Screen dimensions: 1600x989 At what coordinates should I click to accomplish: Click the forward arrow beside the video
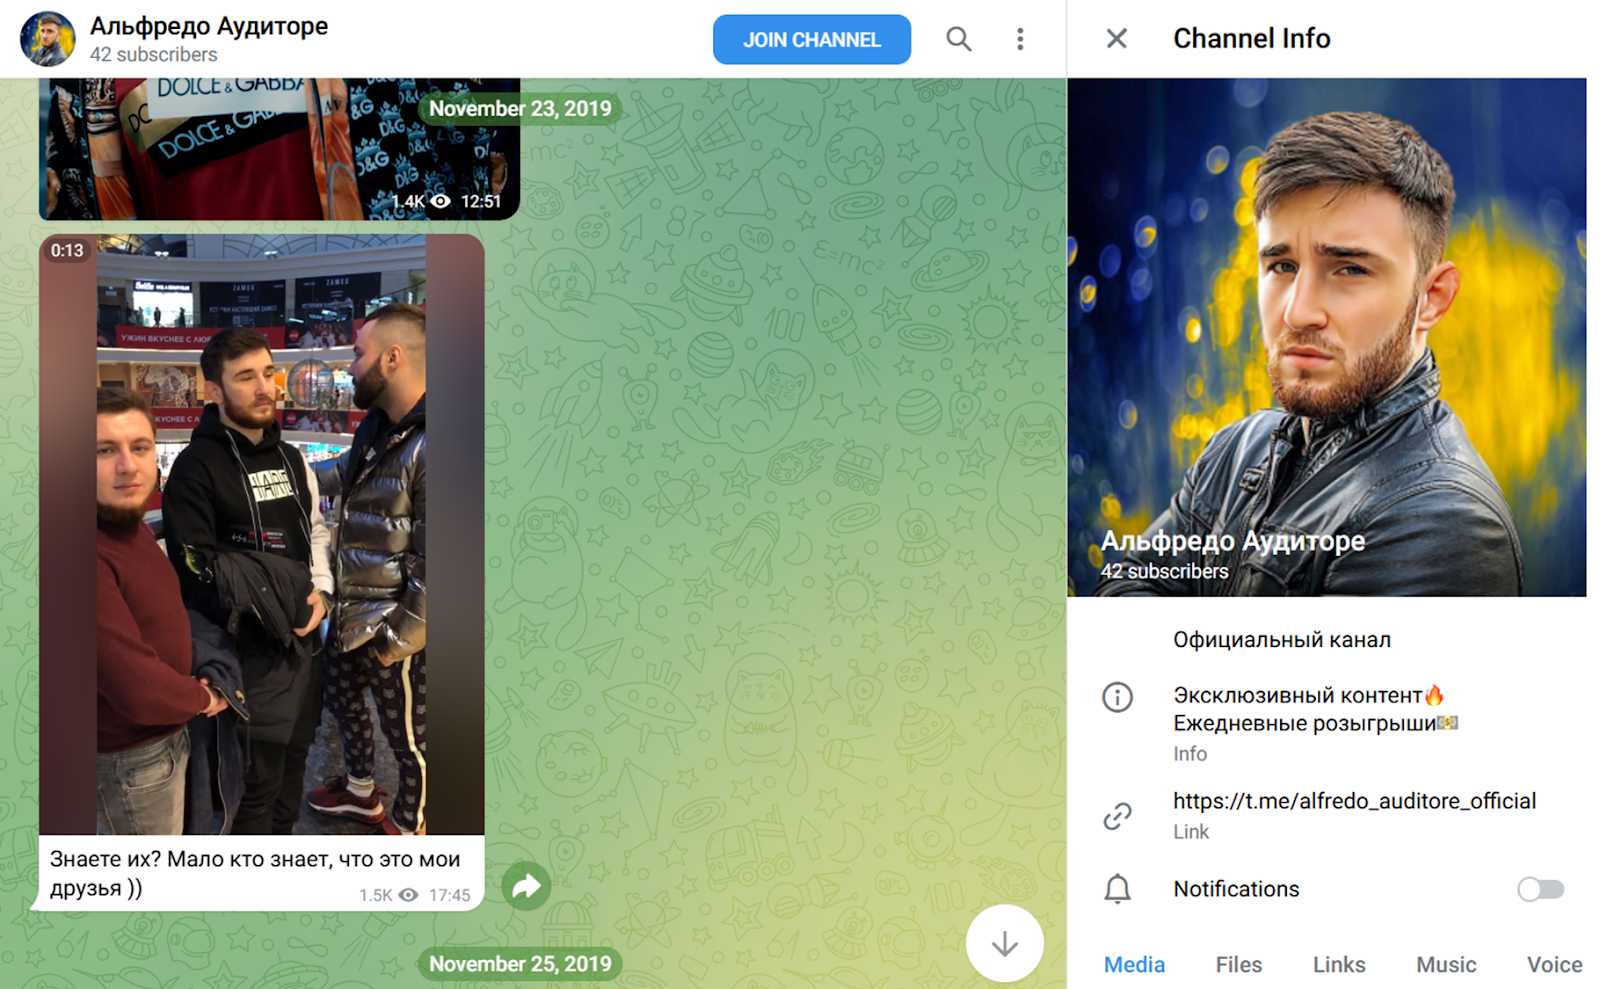526,885
